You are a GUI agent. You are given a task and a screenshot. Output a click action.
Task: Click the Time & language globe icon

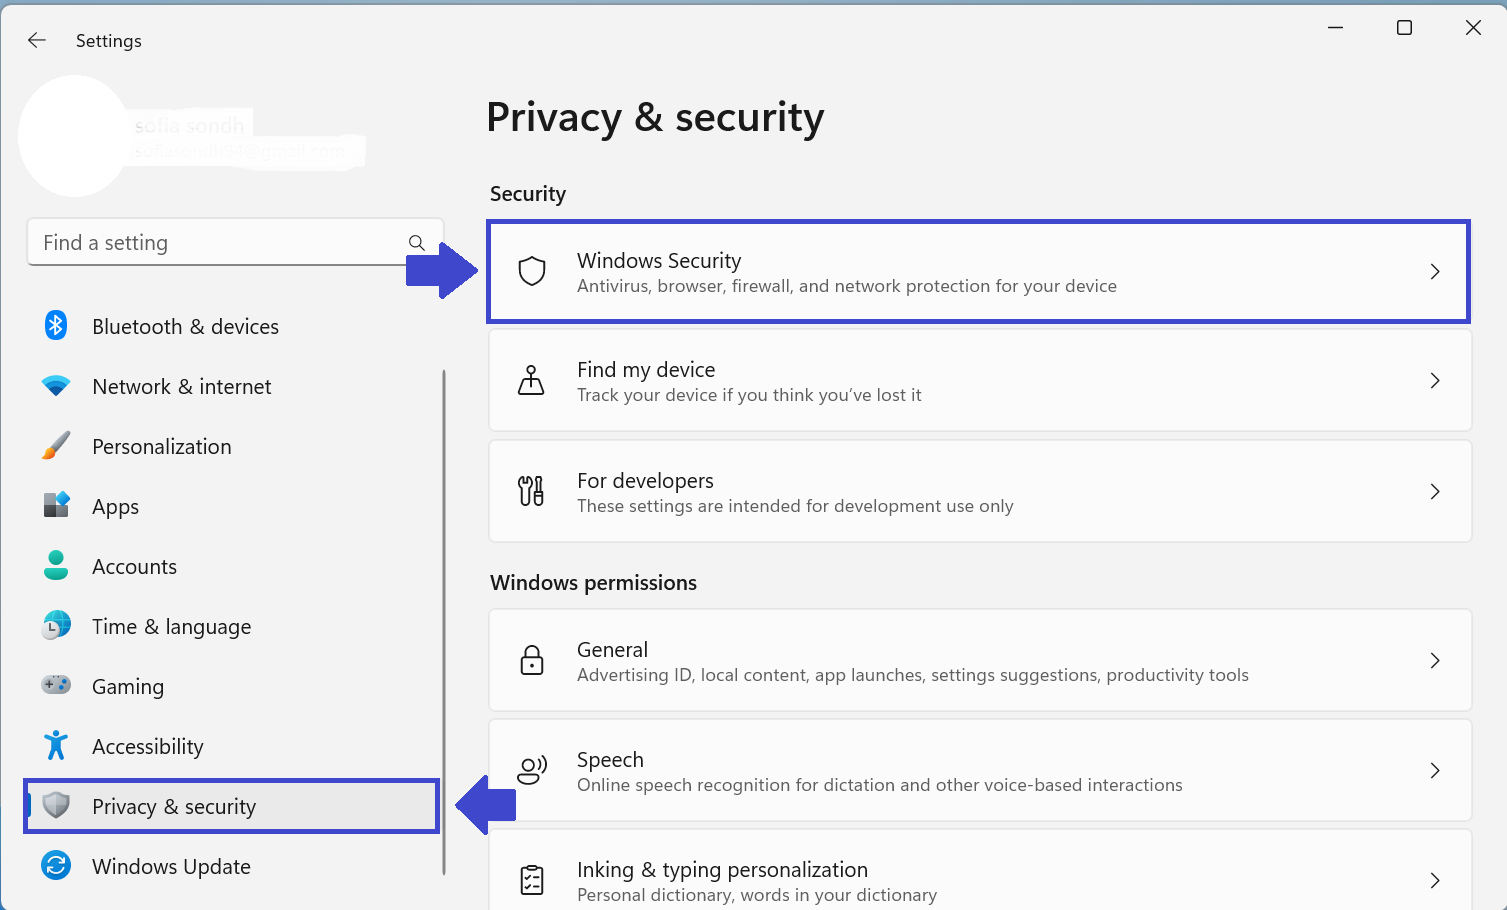pos(56,625)
